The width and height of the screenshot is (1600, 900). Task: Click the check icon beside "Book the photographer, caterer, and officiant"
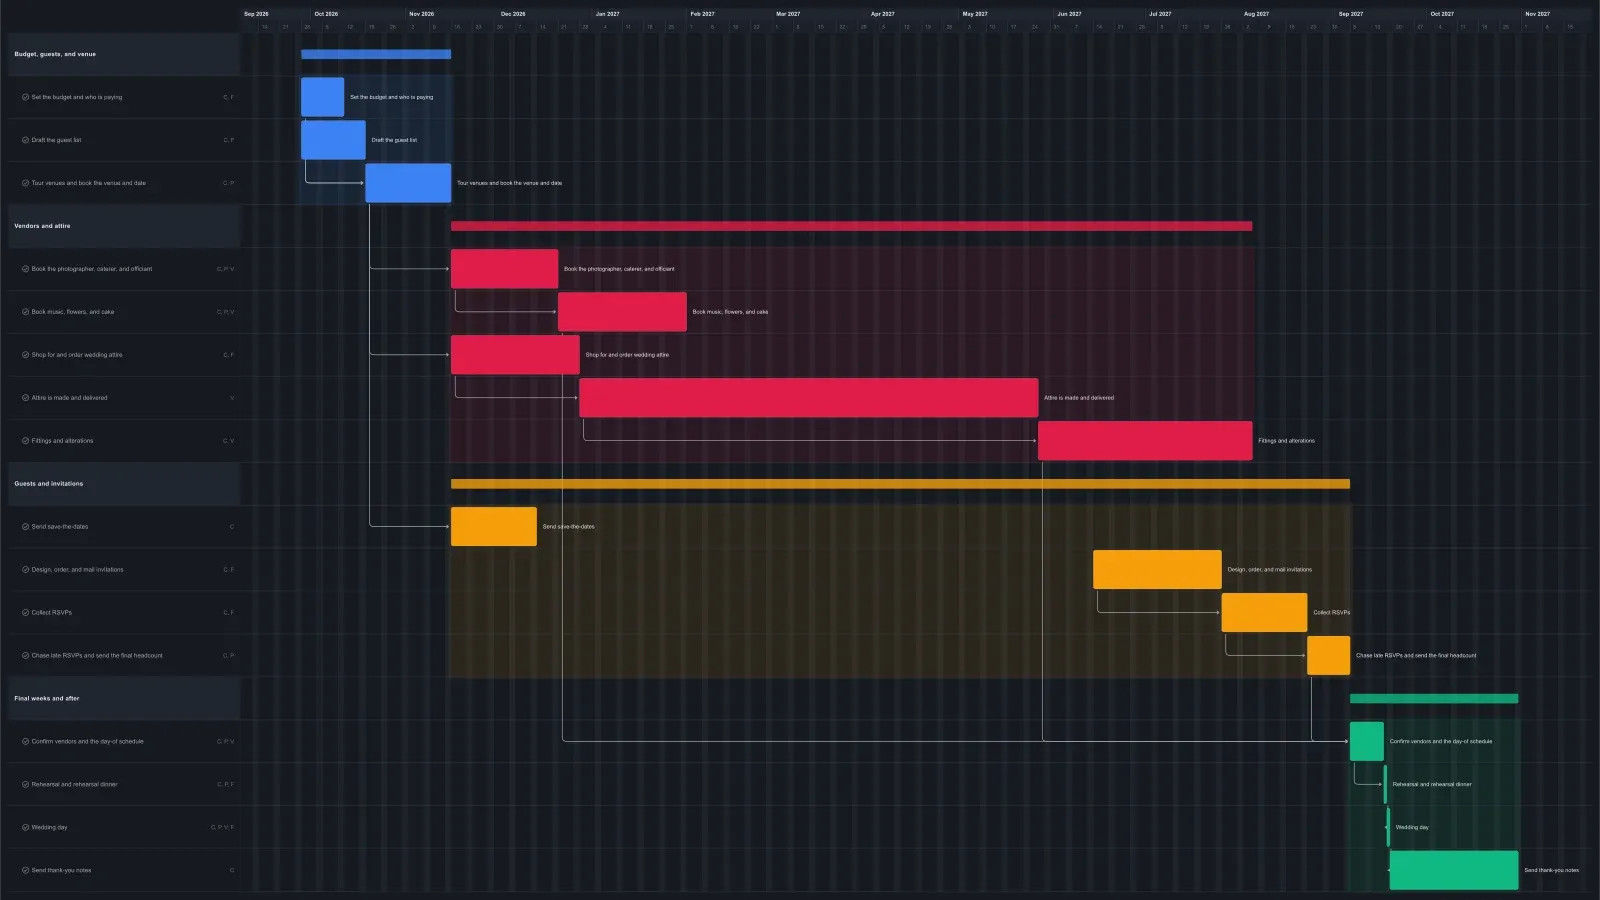25,269
